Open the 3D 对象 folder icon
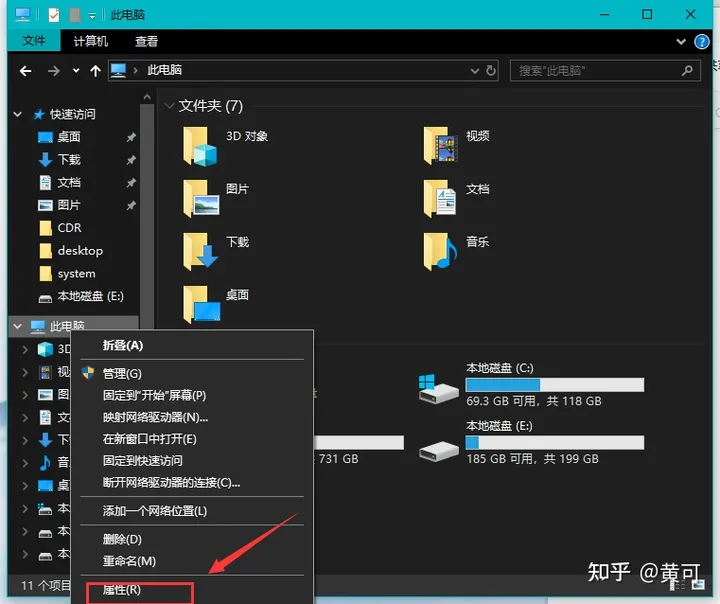 pos(200,147)
